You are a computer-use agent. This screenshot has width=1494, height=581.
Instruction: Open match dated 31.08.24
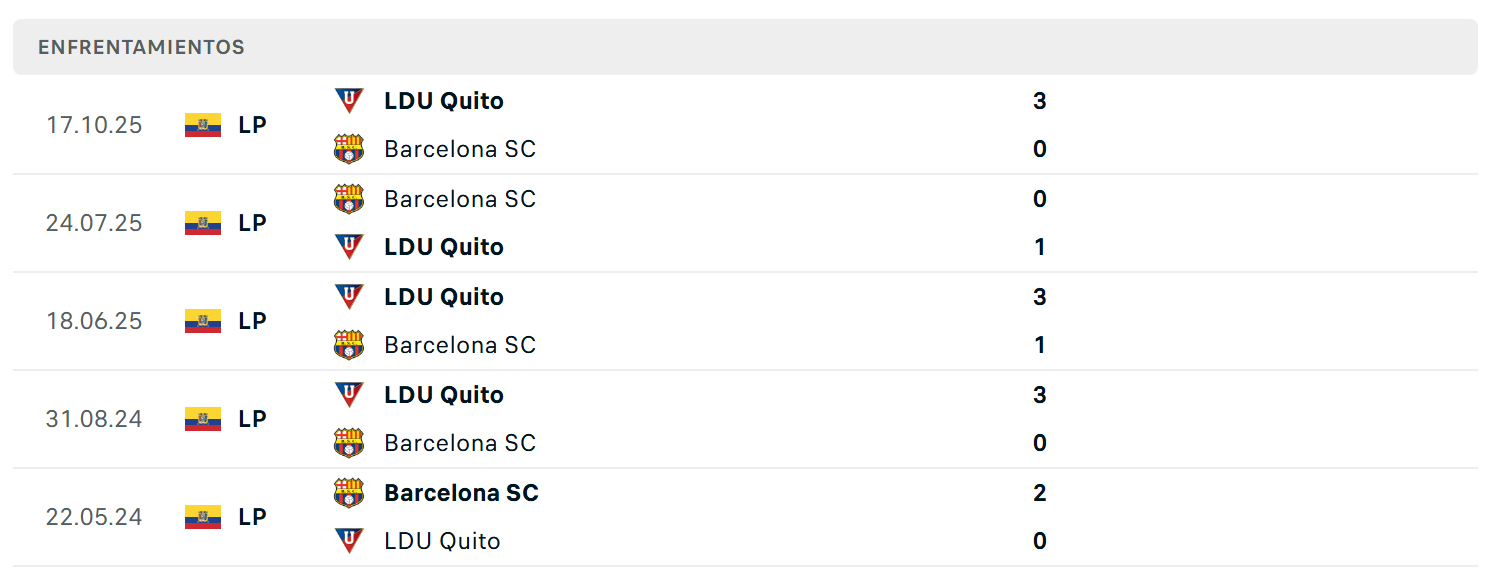[x=94, y=419]
